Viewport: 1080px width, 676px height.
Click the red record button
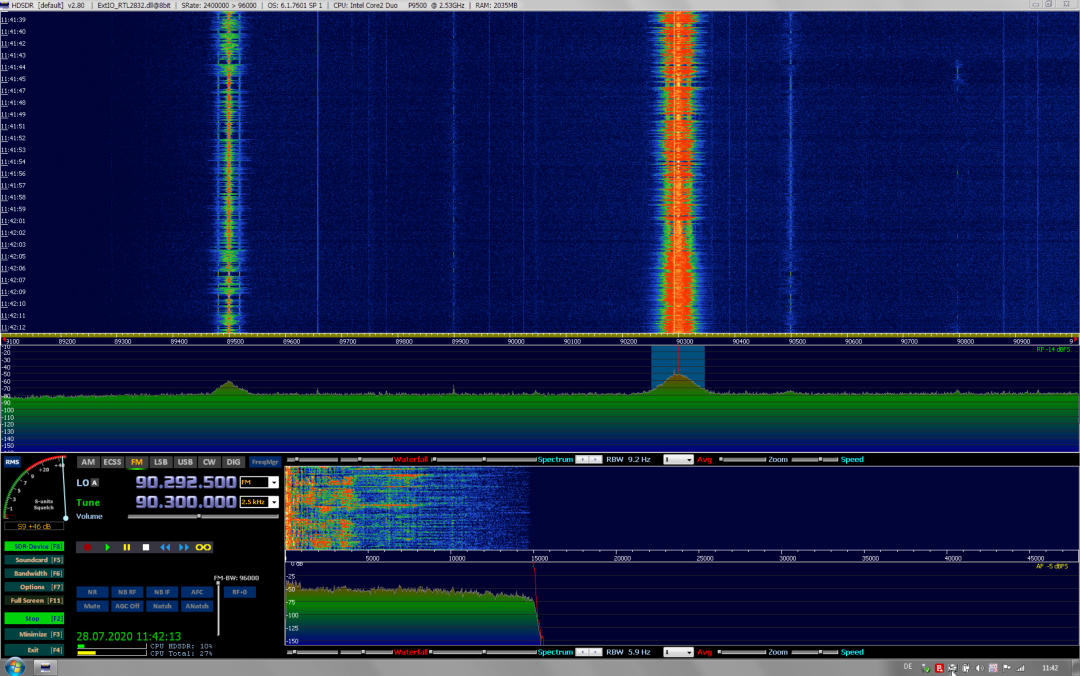tap(87, 547)
